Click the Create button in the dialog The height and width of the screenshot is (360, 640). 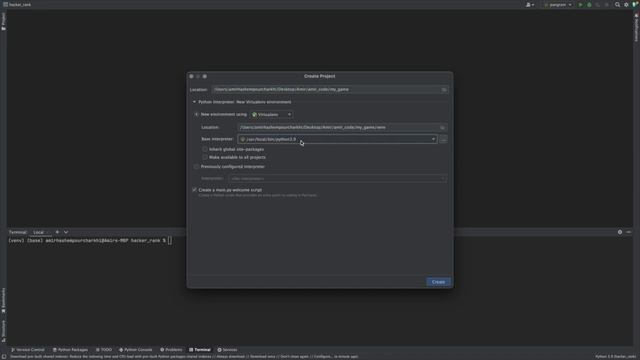(438, 282)
